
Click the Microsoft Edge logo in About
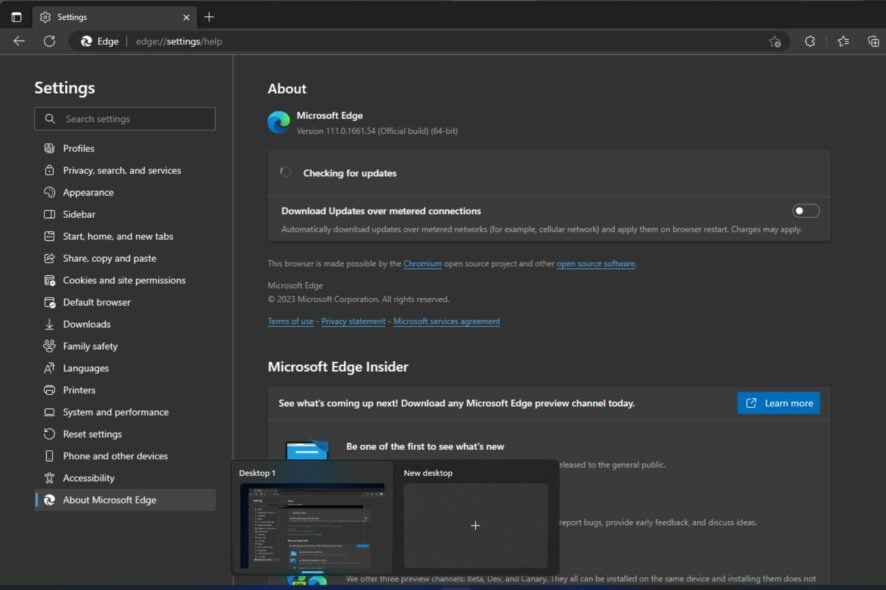[279, 123]
